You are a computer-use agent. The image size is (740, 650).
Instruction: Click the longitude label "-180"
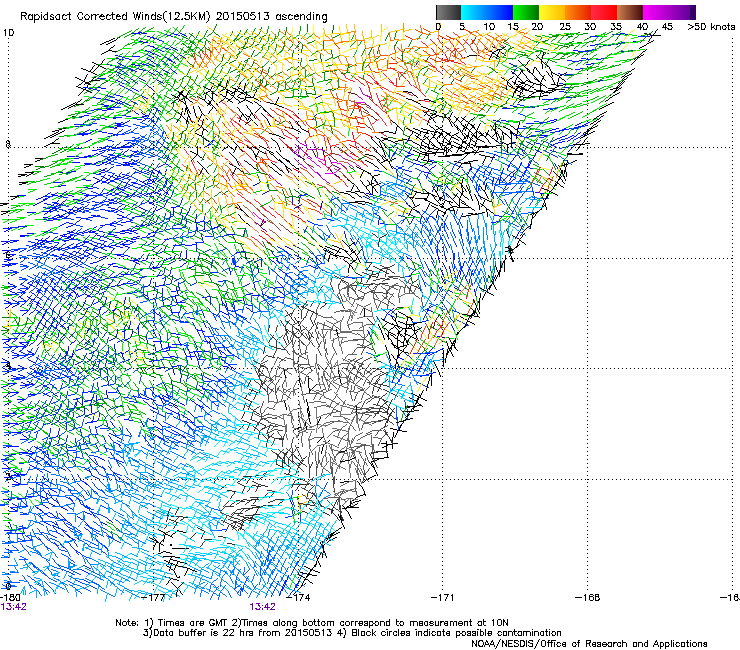10,598
